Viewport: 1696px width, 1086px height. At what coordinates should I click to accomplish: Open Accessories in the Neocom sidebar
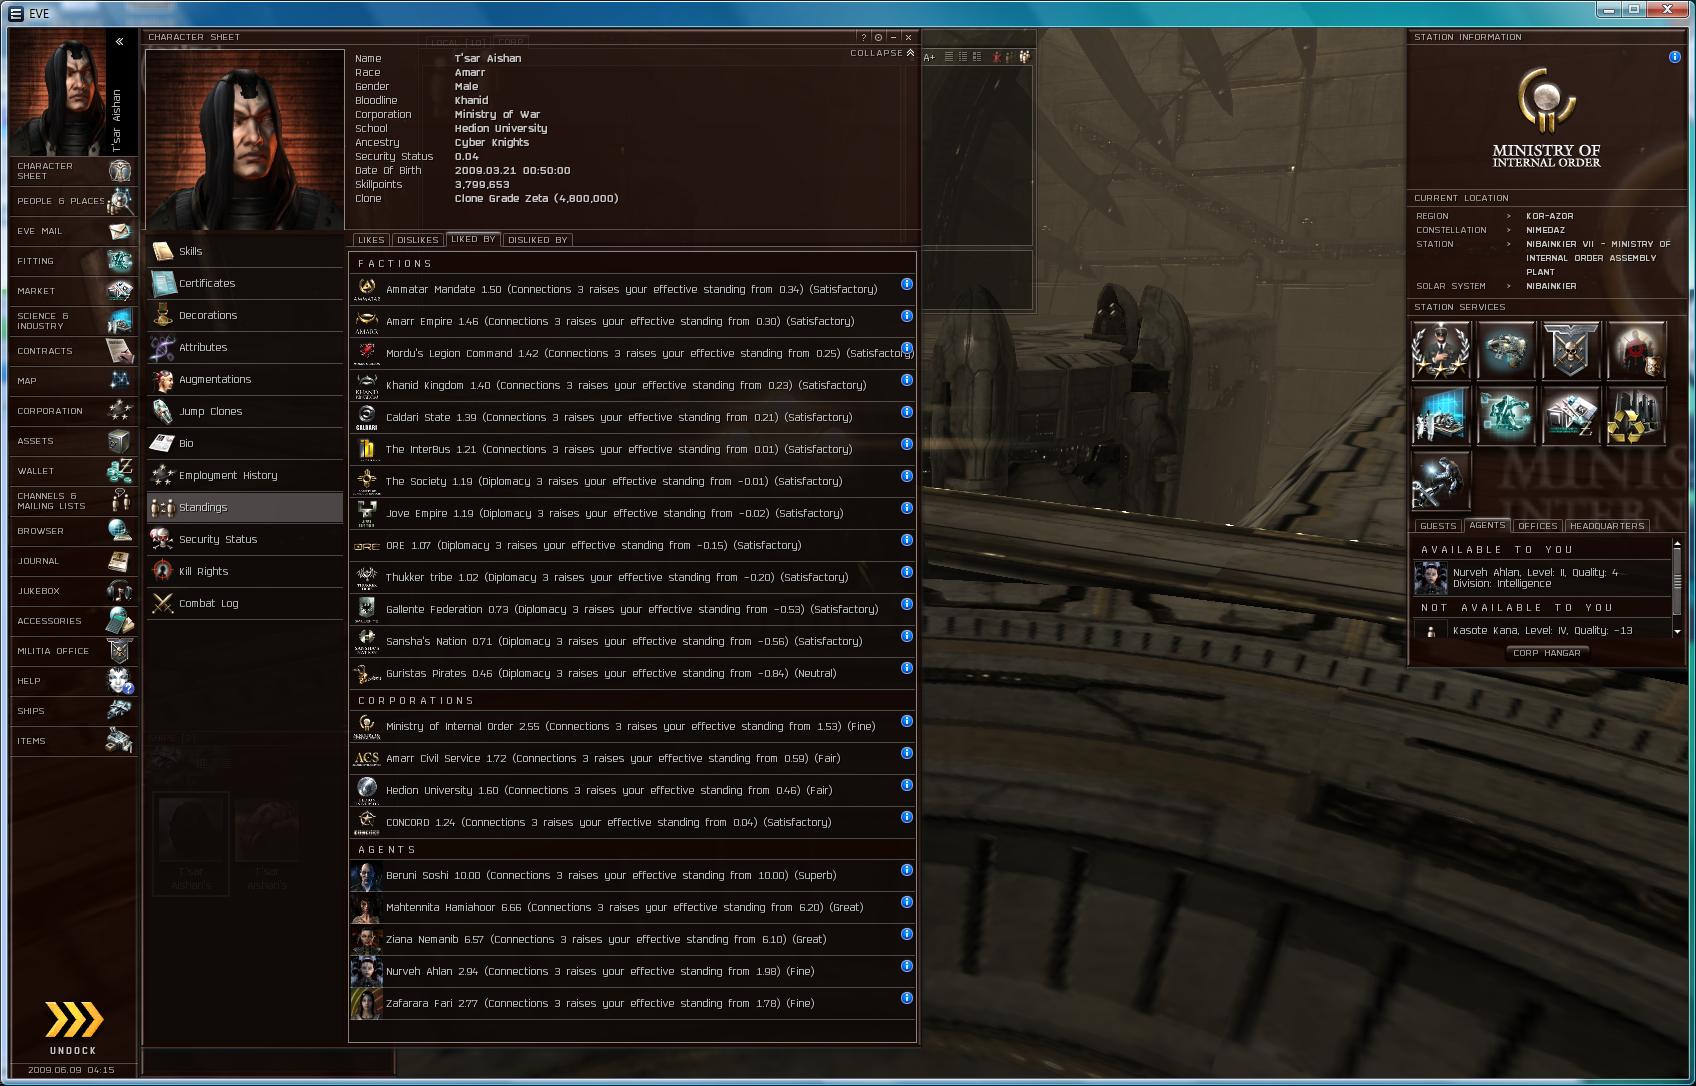(x=73, y=621)
